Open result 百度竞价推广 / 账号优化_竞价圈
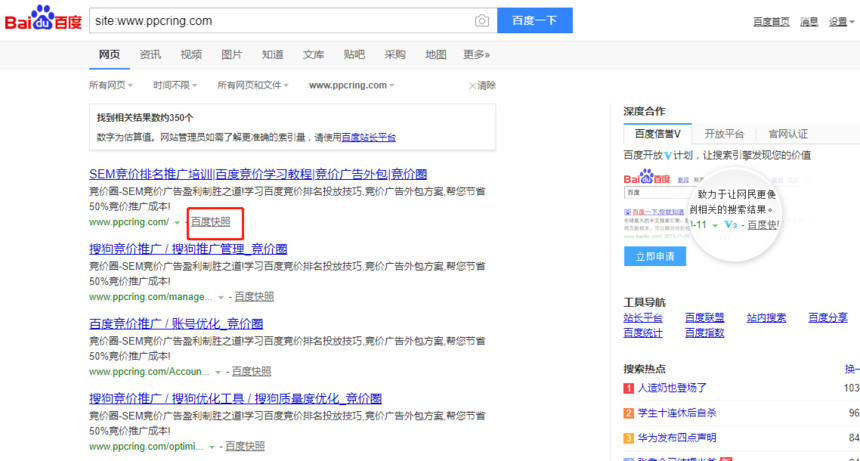The height and width of the screenshot is (461, 860). point(176,323)
